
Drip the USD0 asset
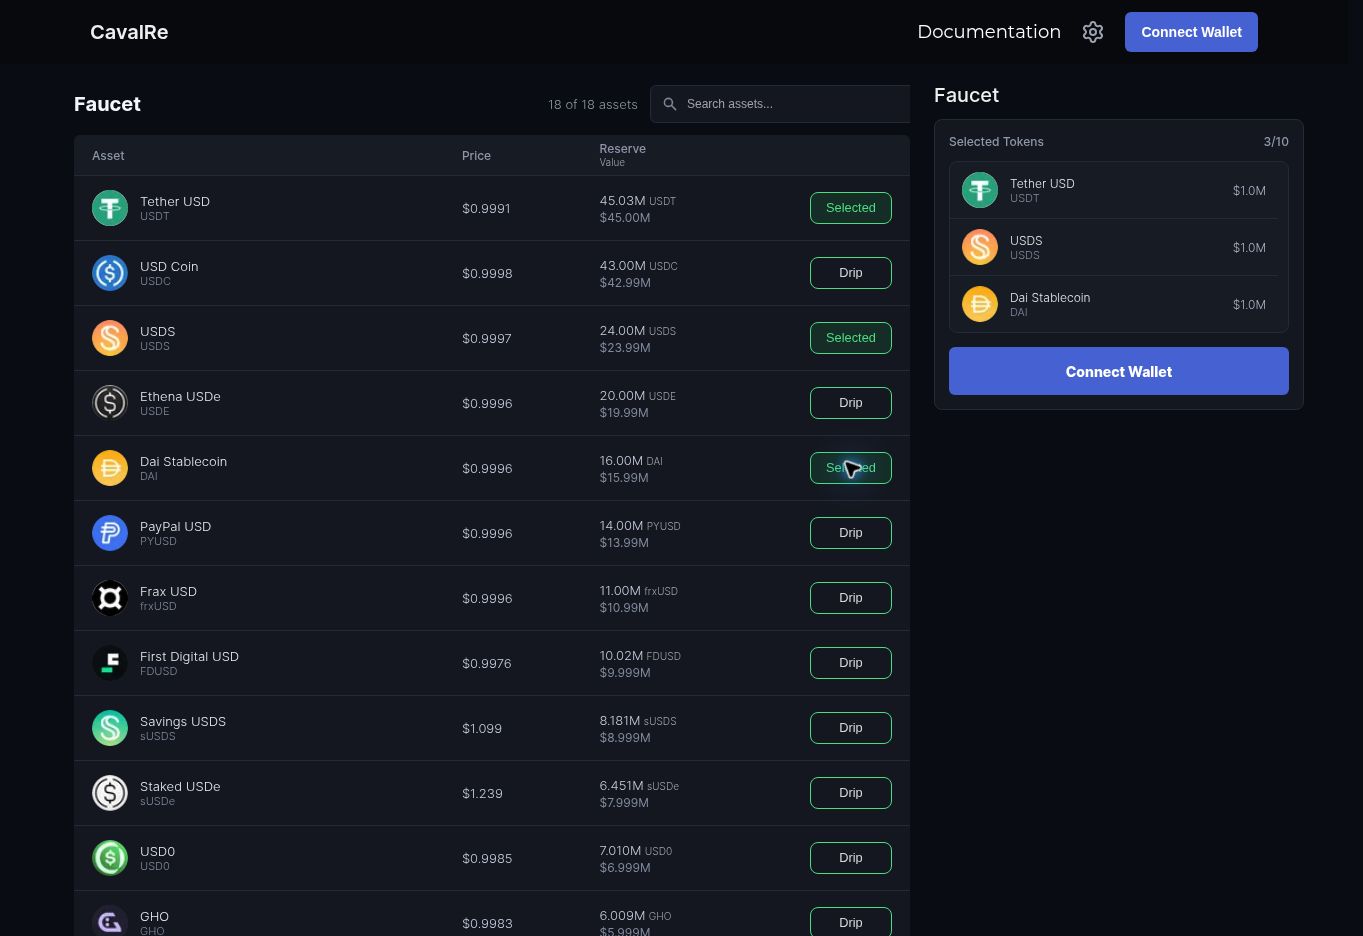pyautogui.click(x=851, y=858)
